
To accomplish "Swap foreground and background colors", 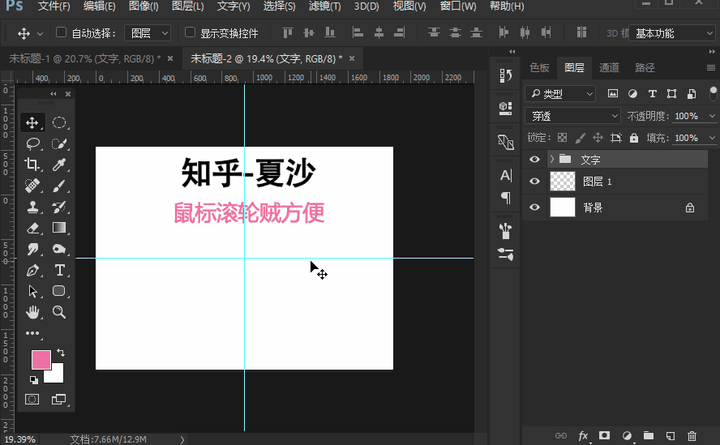I will click(x=61, y=353).
